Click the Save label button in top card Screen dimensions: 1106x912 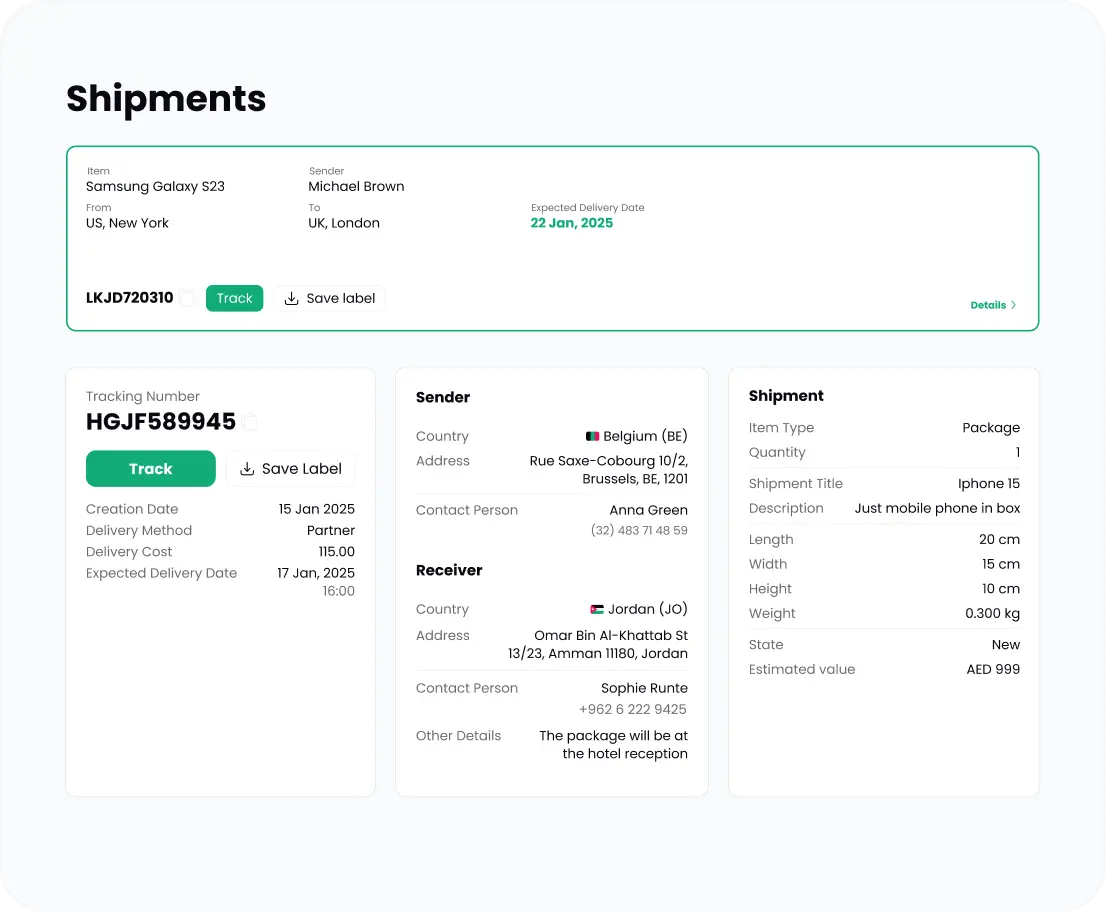click(329, 298)
